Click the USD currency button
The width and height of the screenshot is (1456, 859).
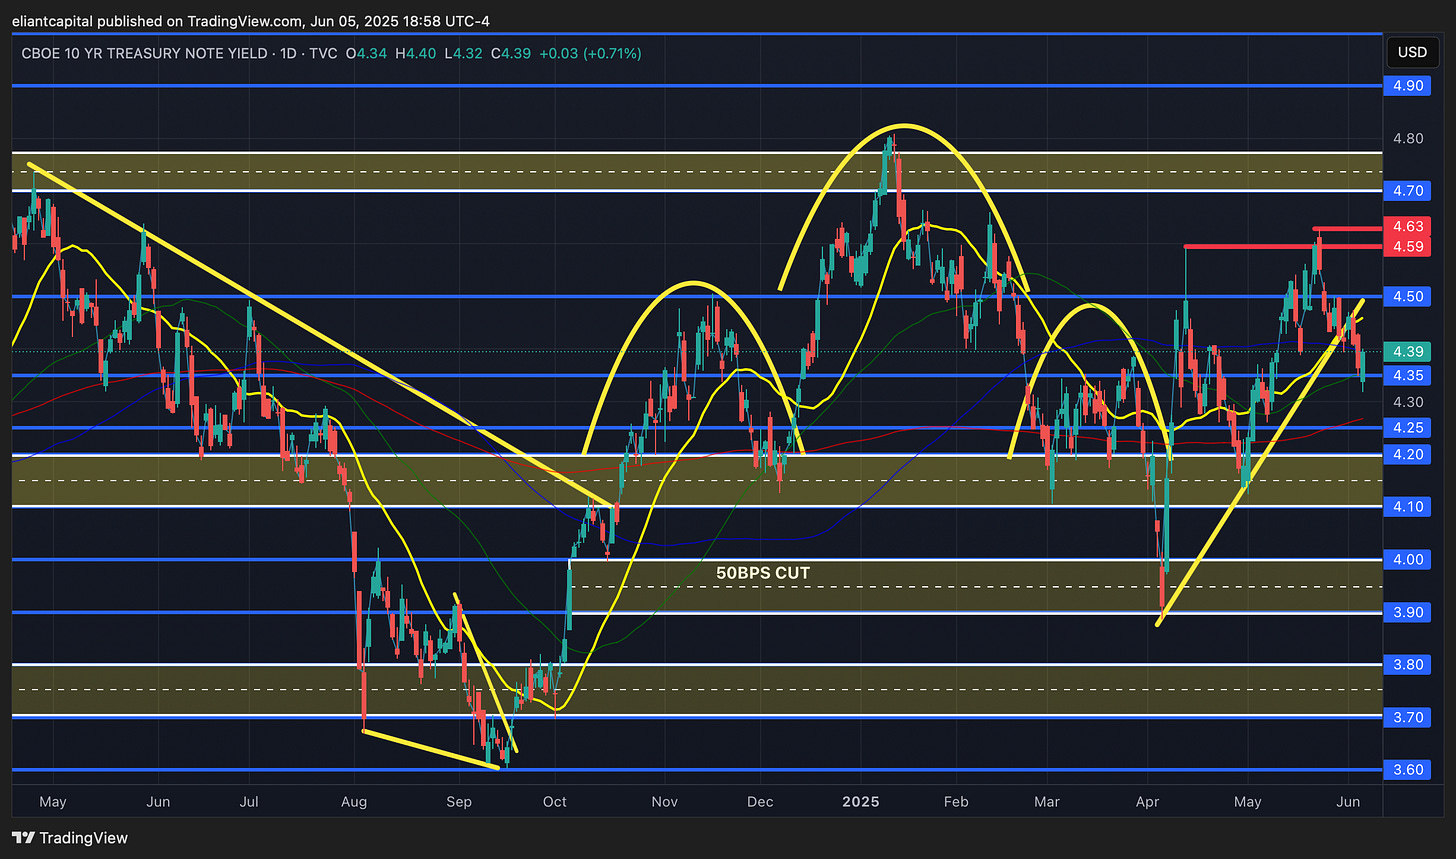[1412, 52]
